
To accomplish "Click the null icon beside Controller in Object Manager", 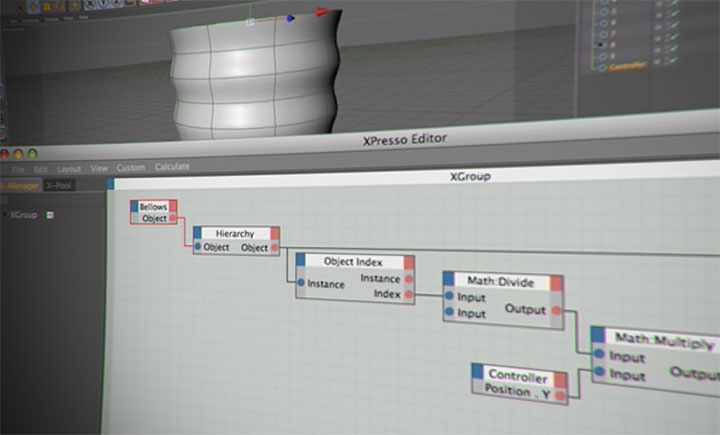I will click(x=602, y=68).
